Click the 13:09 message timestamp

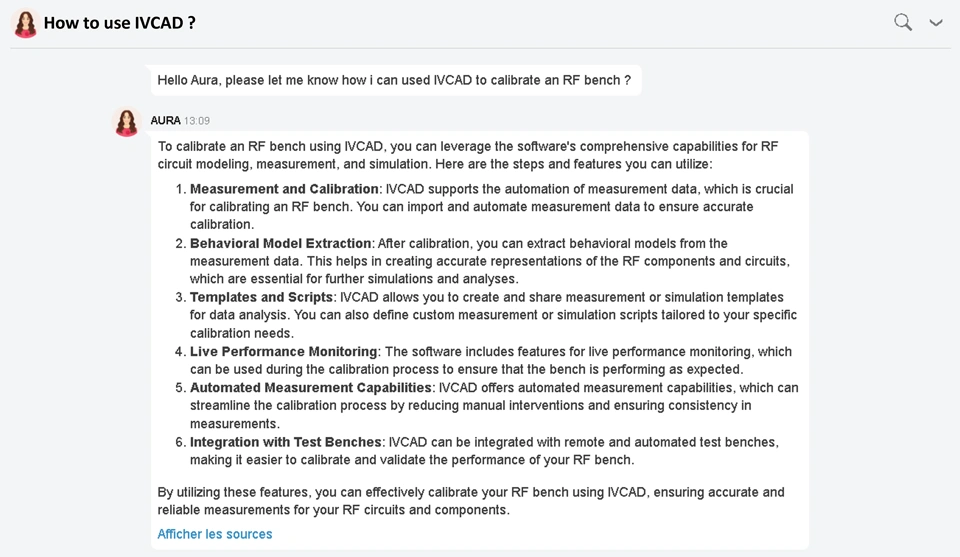(x=197, y=121)
